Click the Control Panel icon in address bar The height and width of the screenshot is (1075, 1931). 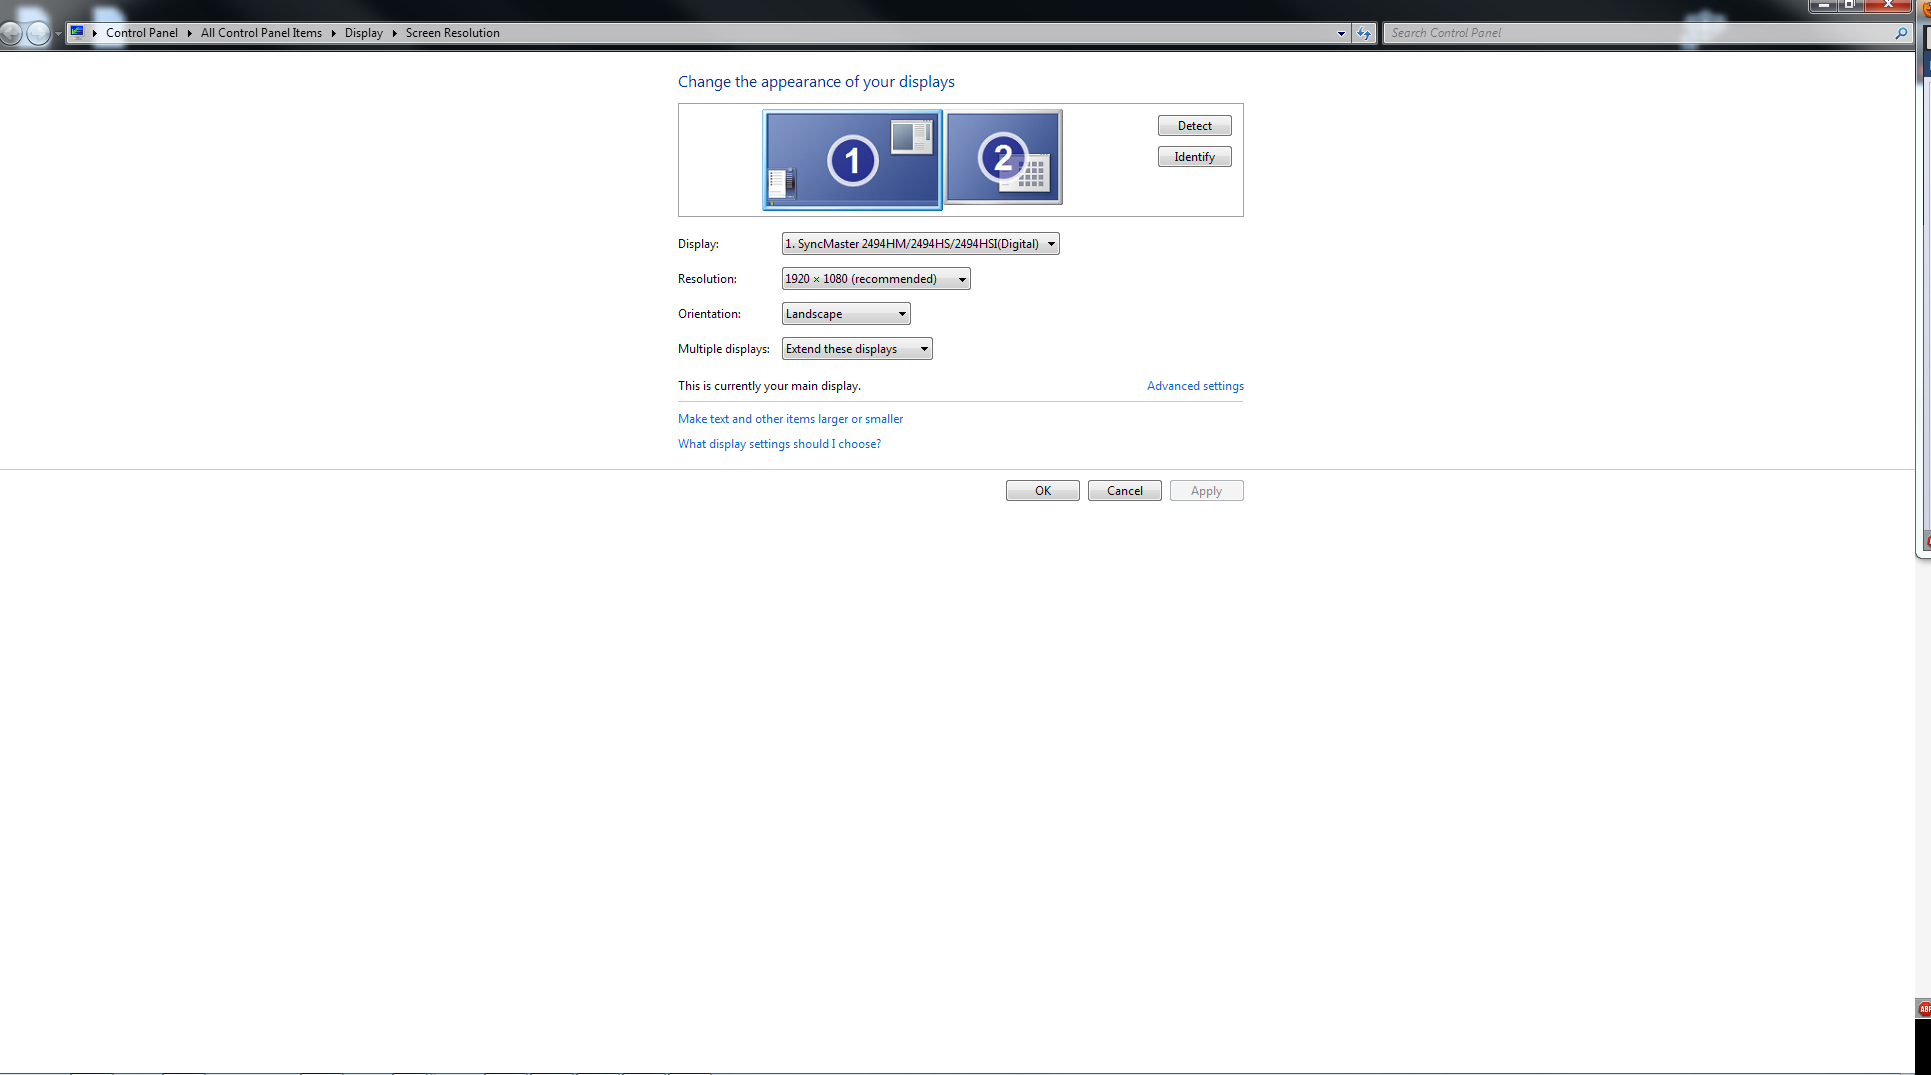(x=77, y=32)
